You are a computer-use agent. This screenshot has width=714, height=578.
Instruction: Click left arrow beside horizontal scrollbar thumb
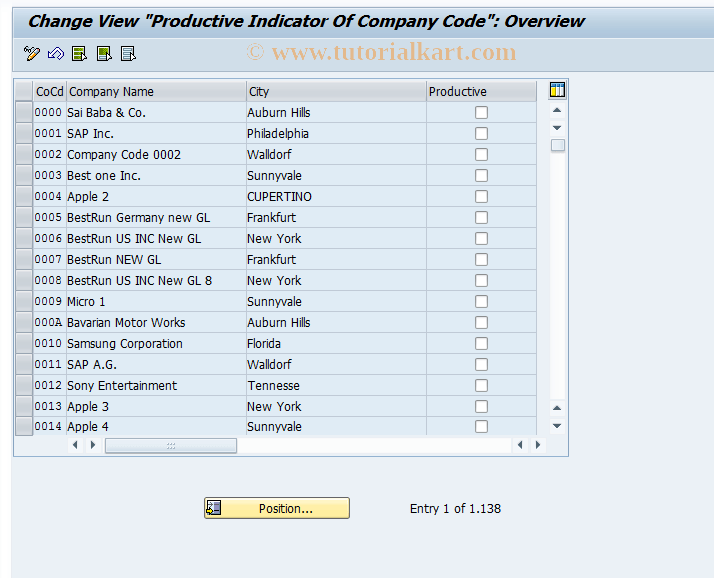click(75, 445)
